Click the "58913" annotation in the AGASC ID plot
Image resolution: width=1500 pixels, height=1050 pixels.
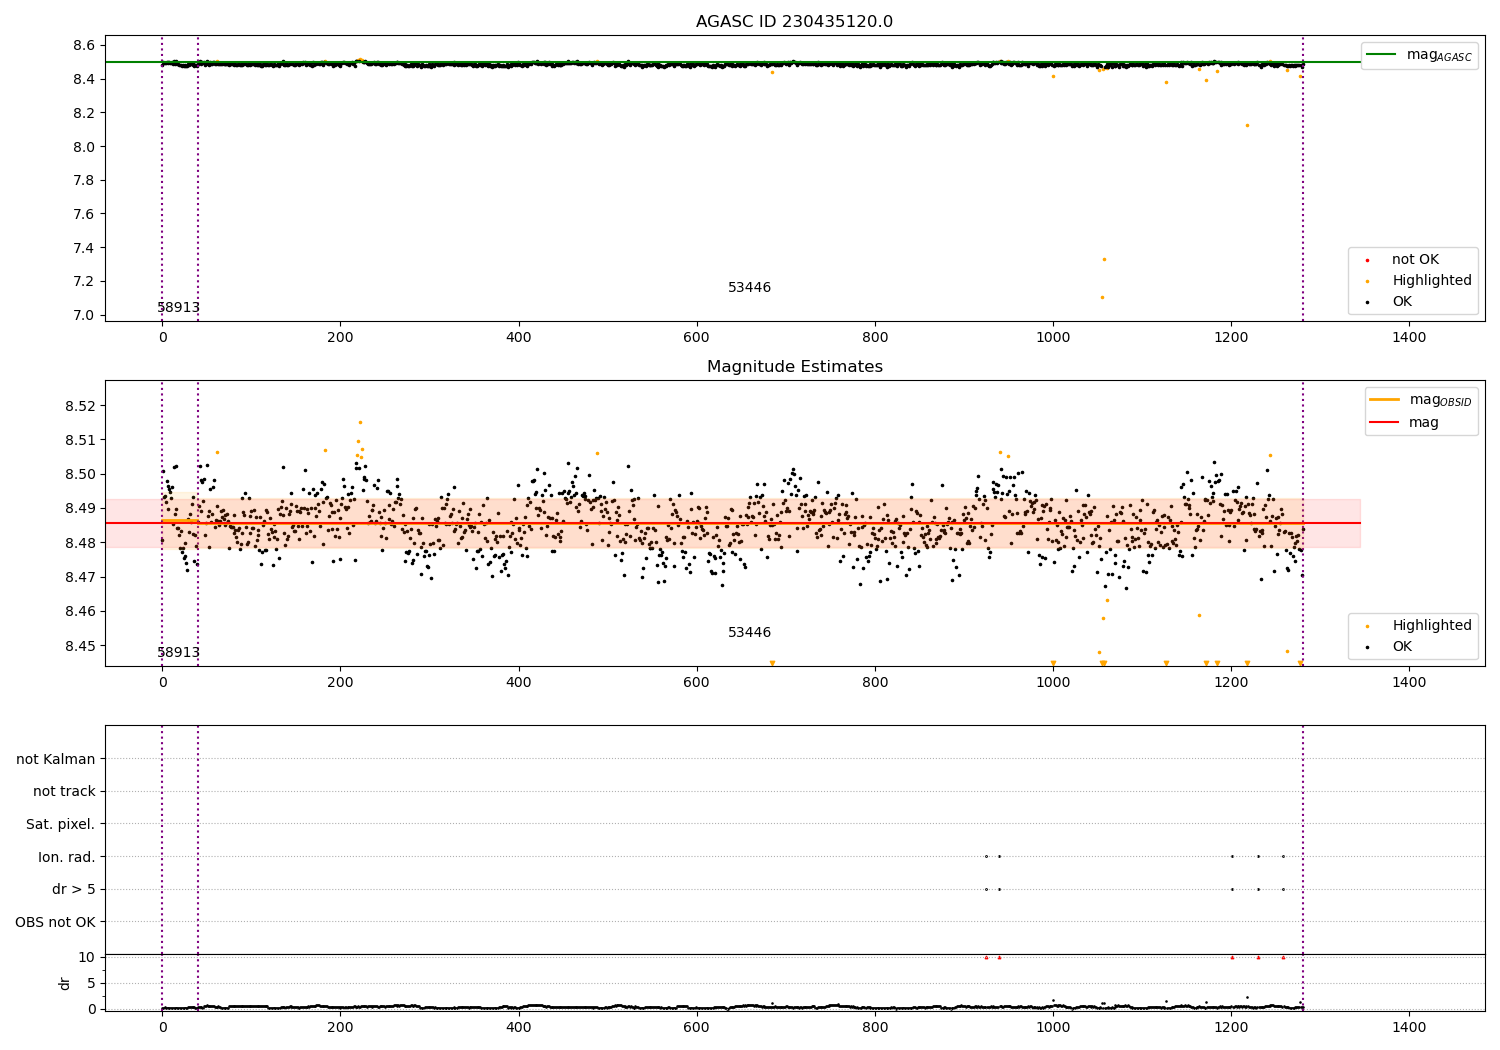178,308
